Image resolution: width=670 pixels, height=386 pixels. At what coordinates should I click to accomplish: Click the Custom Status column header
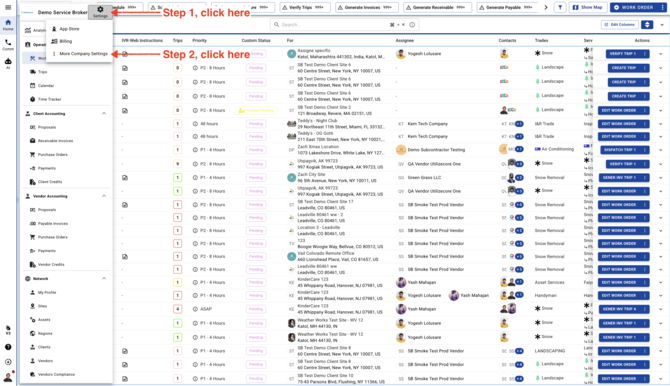pos(256,41)
